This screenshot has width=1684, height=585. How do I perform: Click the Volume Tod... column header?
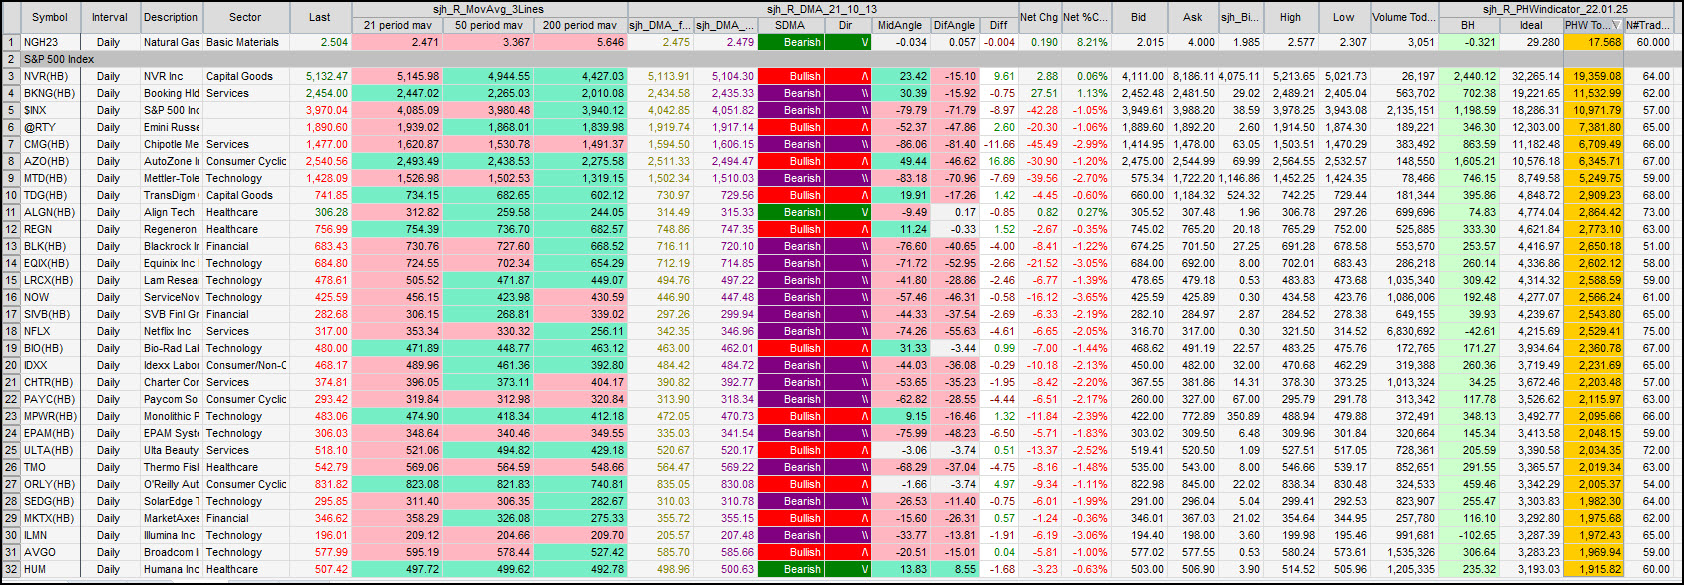[1404, 17]
